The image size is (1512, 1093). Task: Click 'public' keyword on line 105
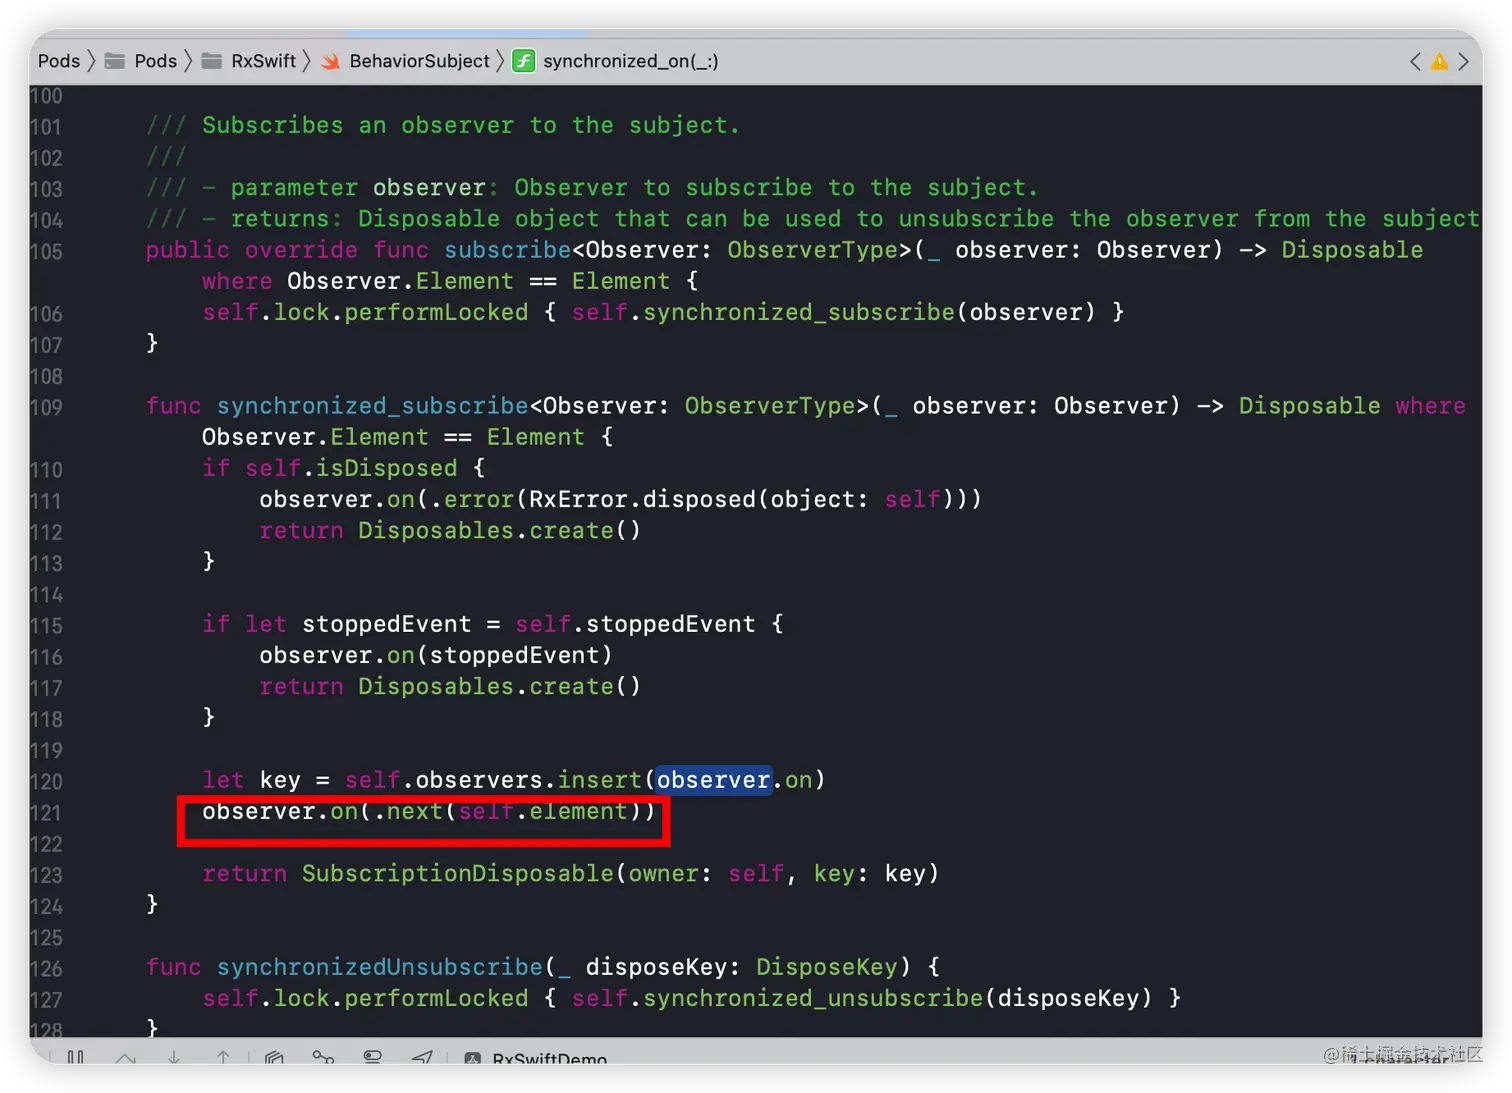(188, 250)
